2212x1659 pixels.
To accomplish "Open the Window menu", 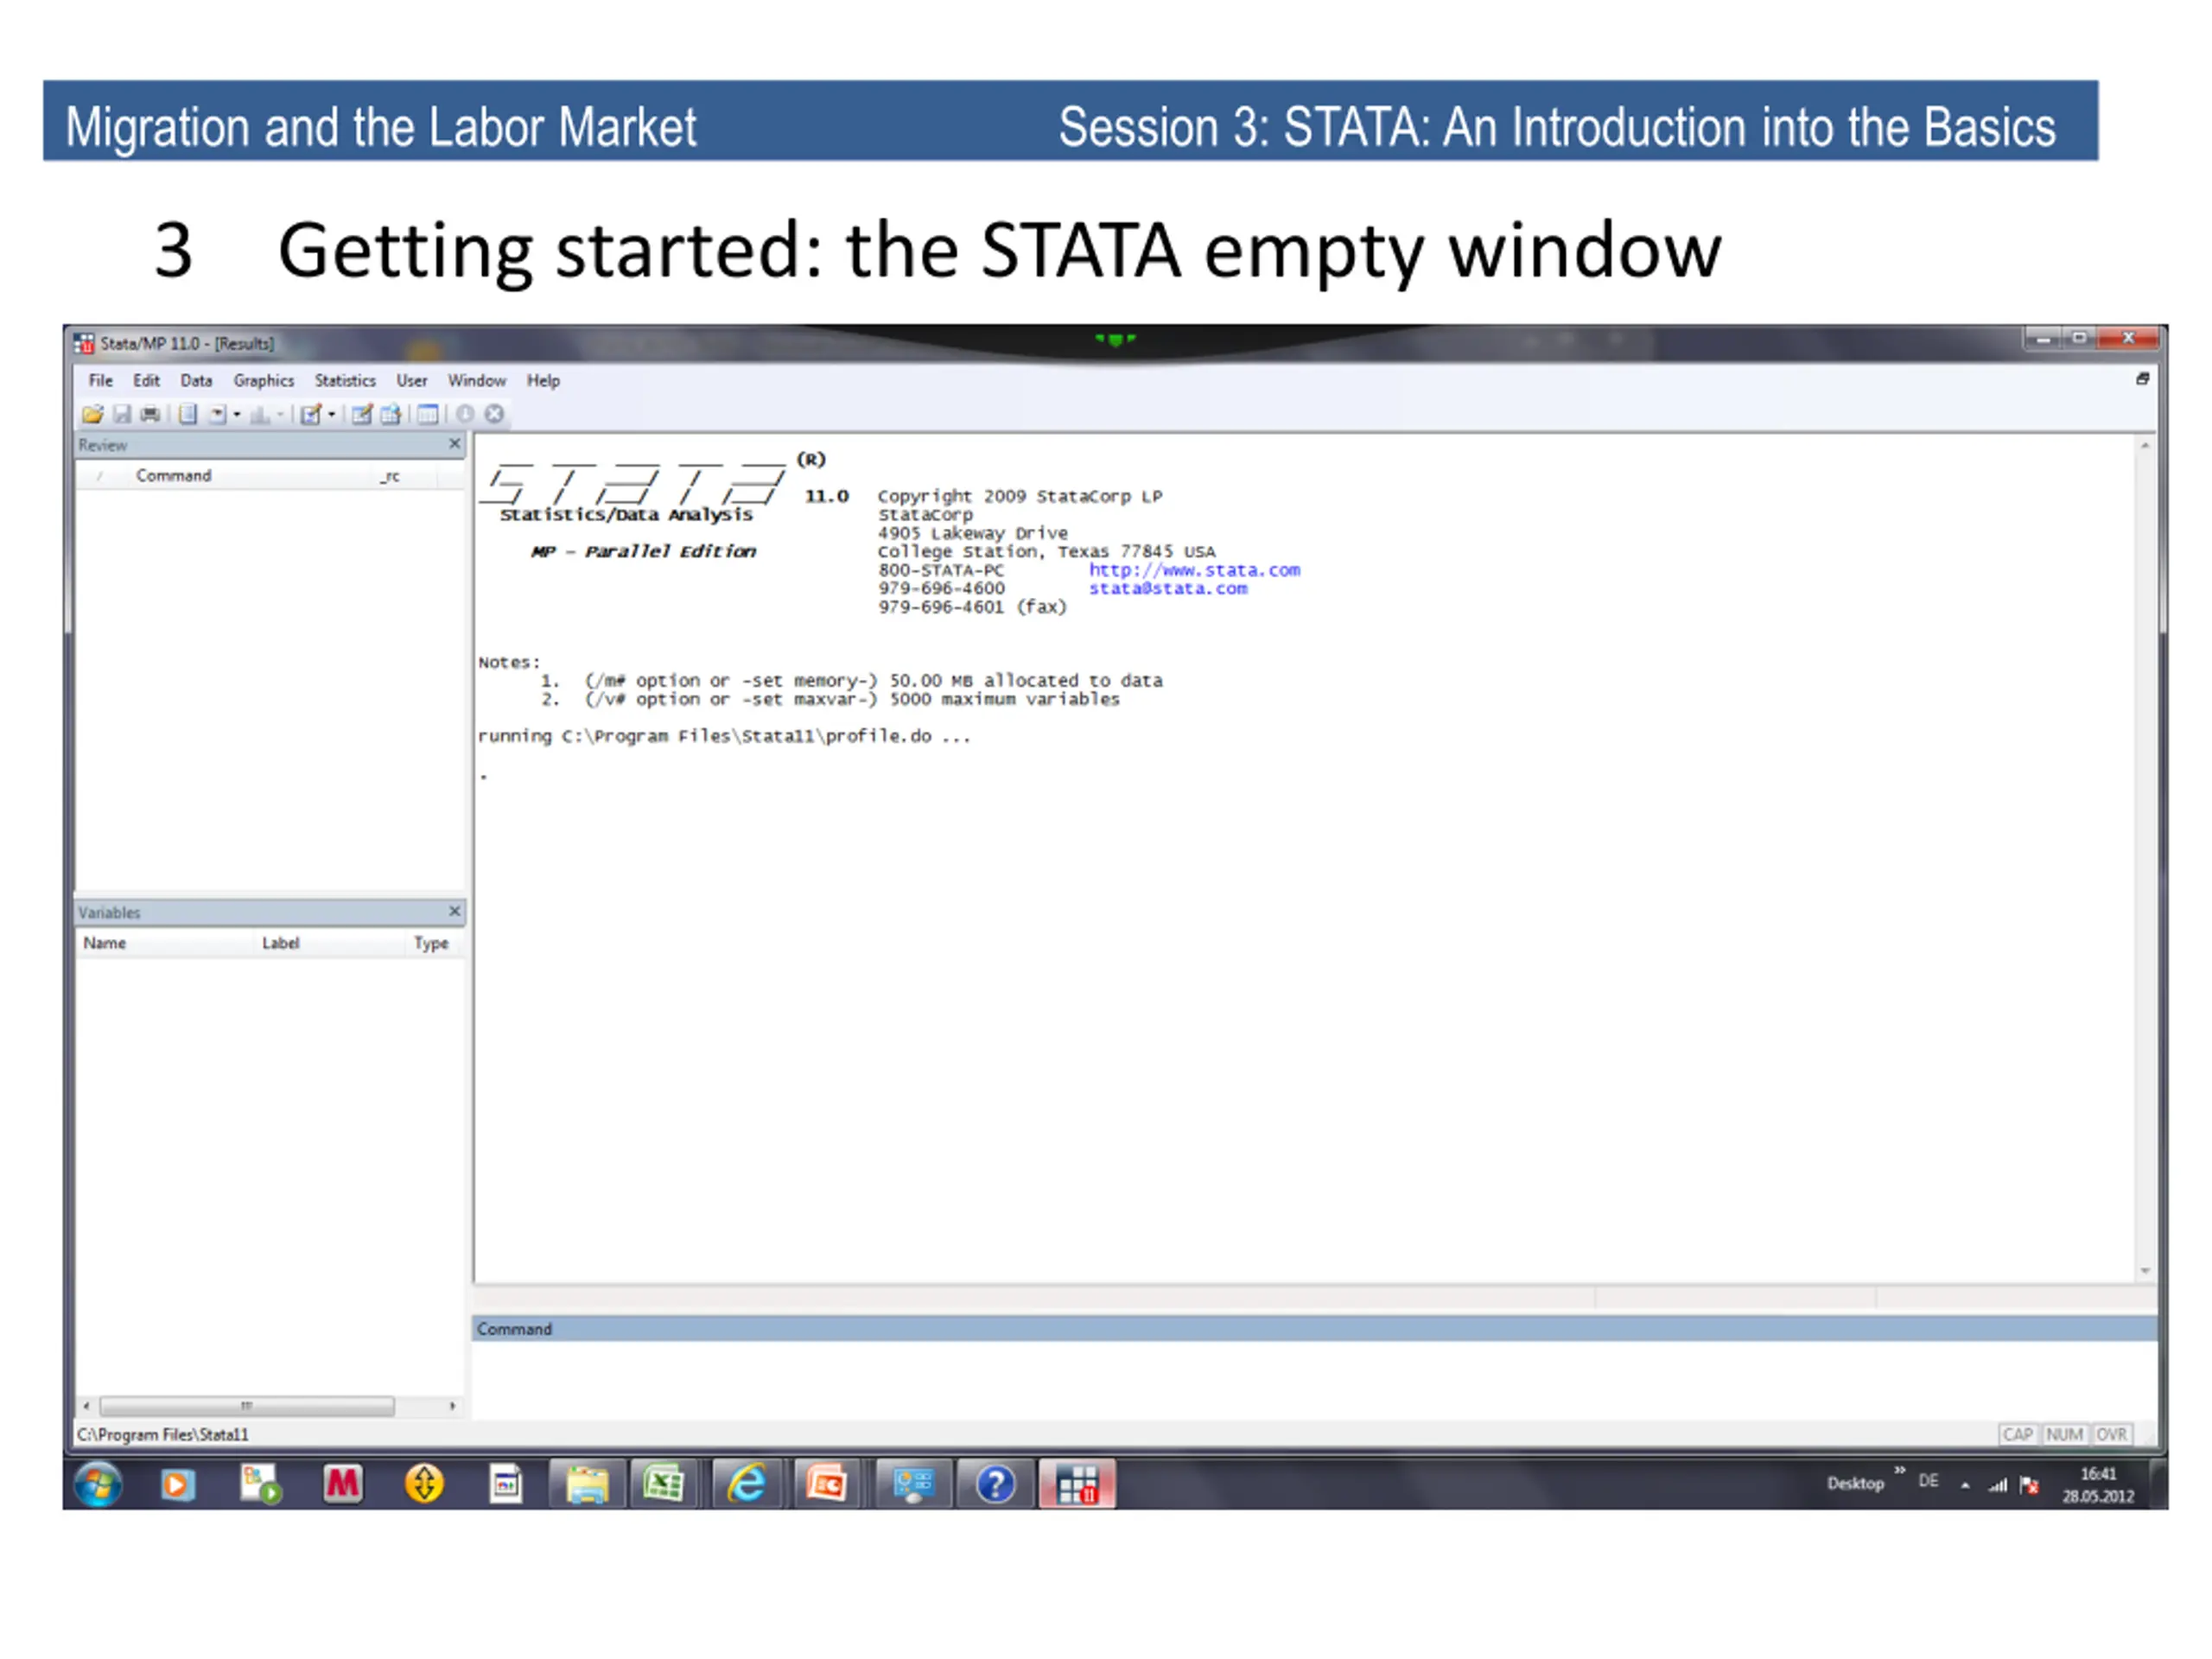I will pyautogui.click(x=477, y=380).
